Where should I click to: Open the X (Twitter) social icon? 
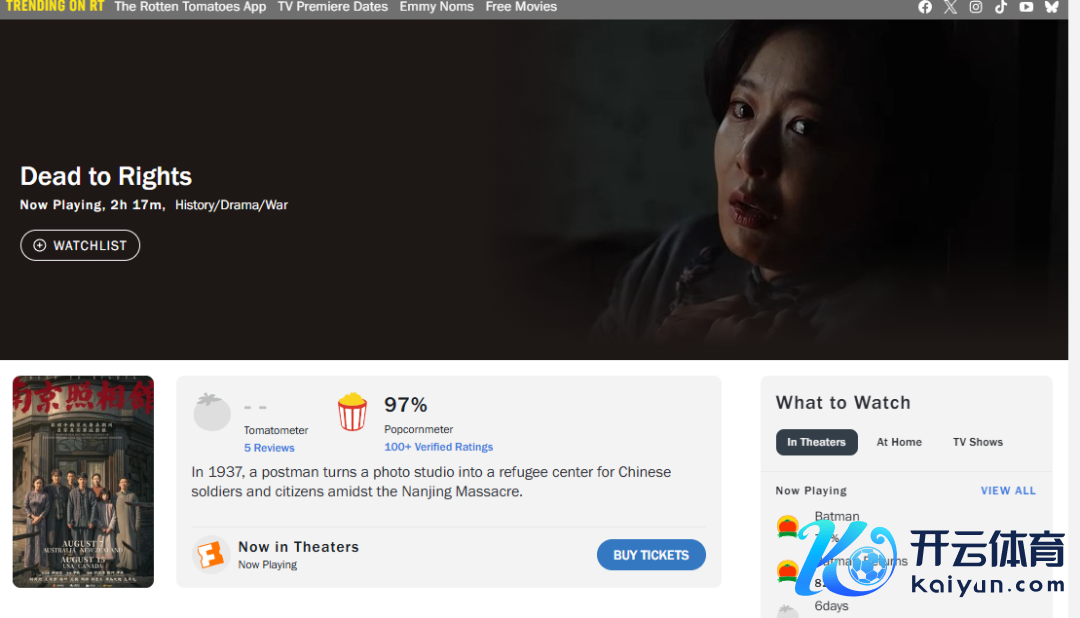coord(951,7)
